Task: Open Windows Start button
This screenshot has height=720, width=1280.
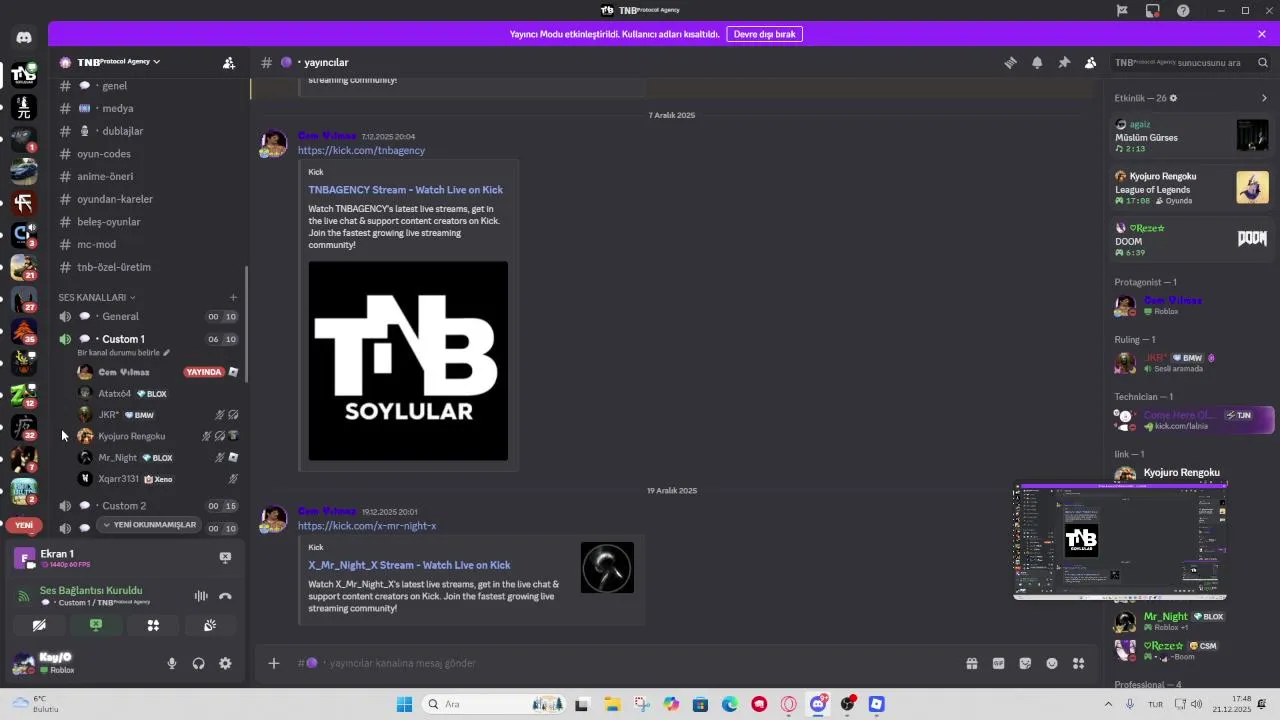Action: coord(404,704)
